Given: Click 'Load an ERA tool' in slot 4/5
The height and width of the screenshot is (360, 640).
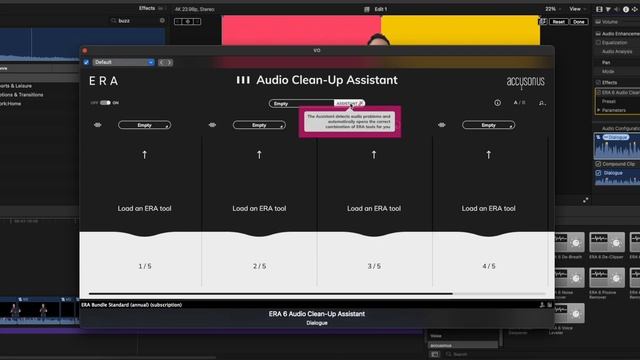Looking at the screenshot, I should (x=489, y=209).
